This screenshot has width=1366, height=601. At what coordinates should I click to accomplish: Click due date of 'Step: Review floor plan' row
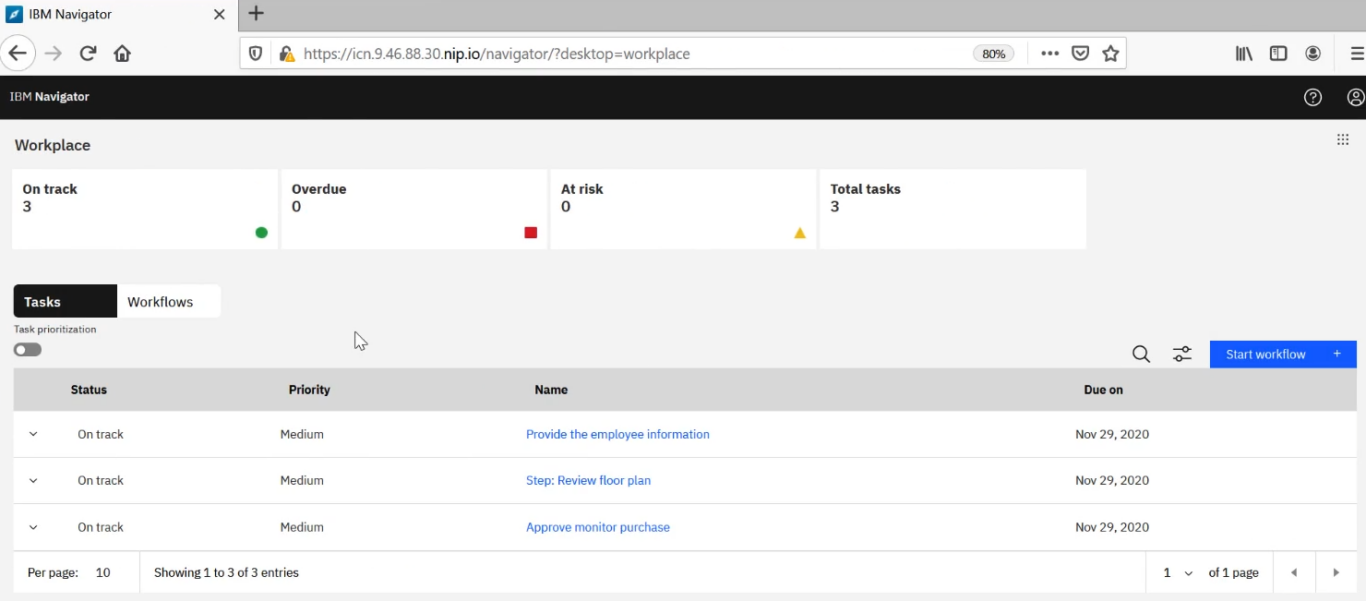(x=1112, y=481)
